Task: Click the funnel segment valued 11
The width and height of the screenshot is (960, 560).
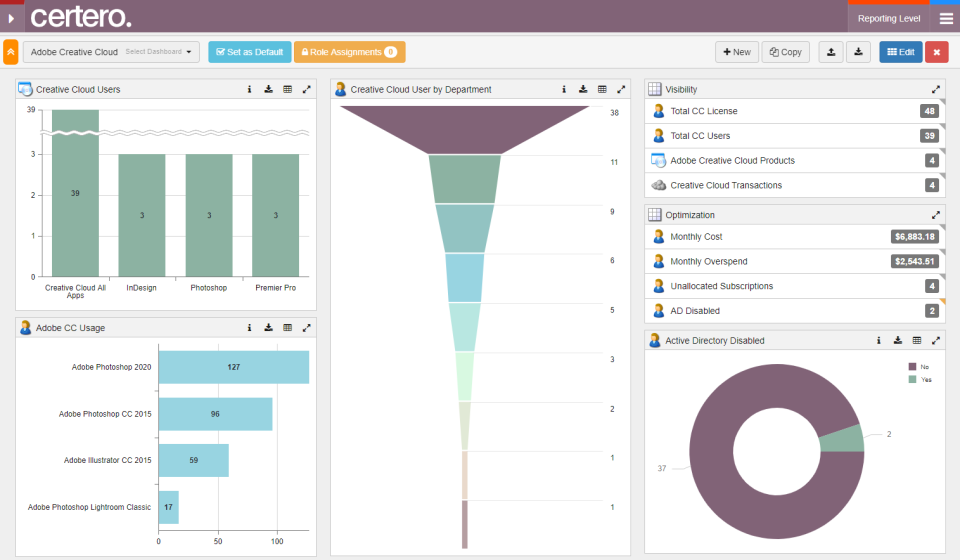Action: (x=465, y=179)
